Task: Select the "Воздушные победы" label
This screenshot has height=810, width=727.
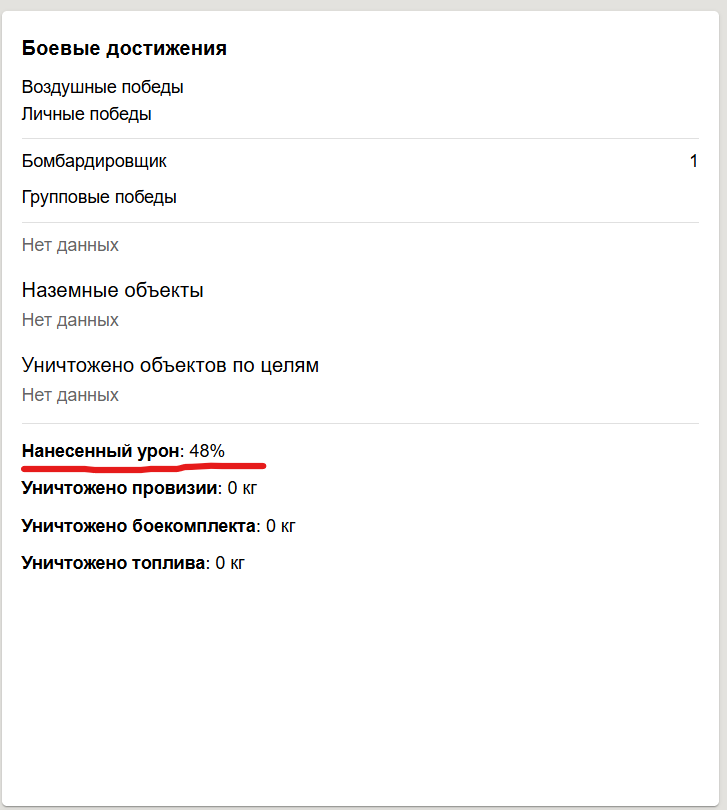Action: pyautogui.click(x=102, y=87)
